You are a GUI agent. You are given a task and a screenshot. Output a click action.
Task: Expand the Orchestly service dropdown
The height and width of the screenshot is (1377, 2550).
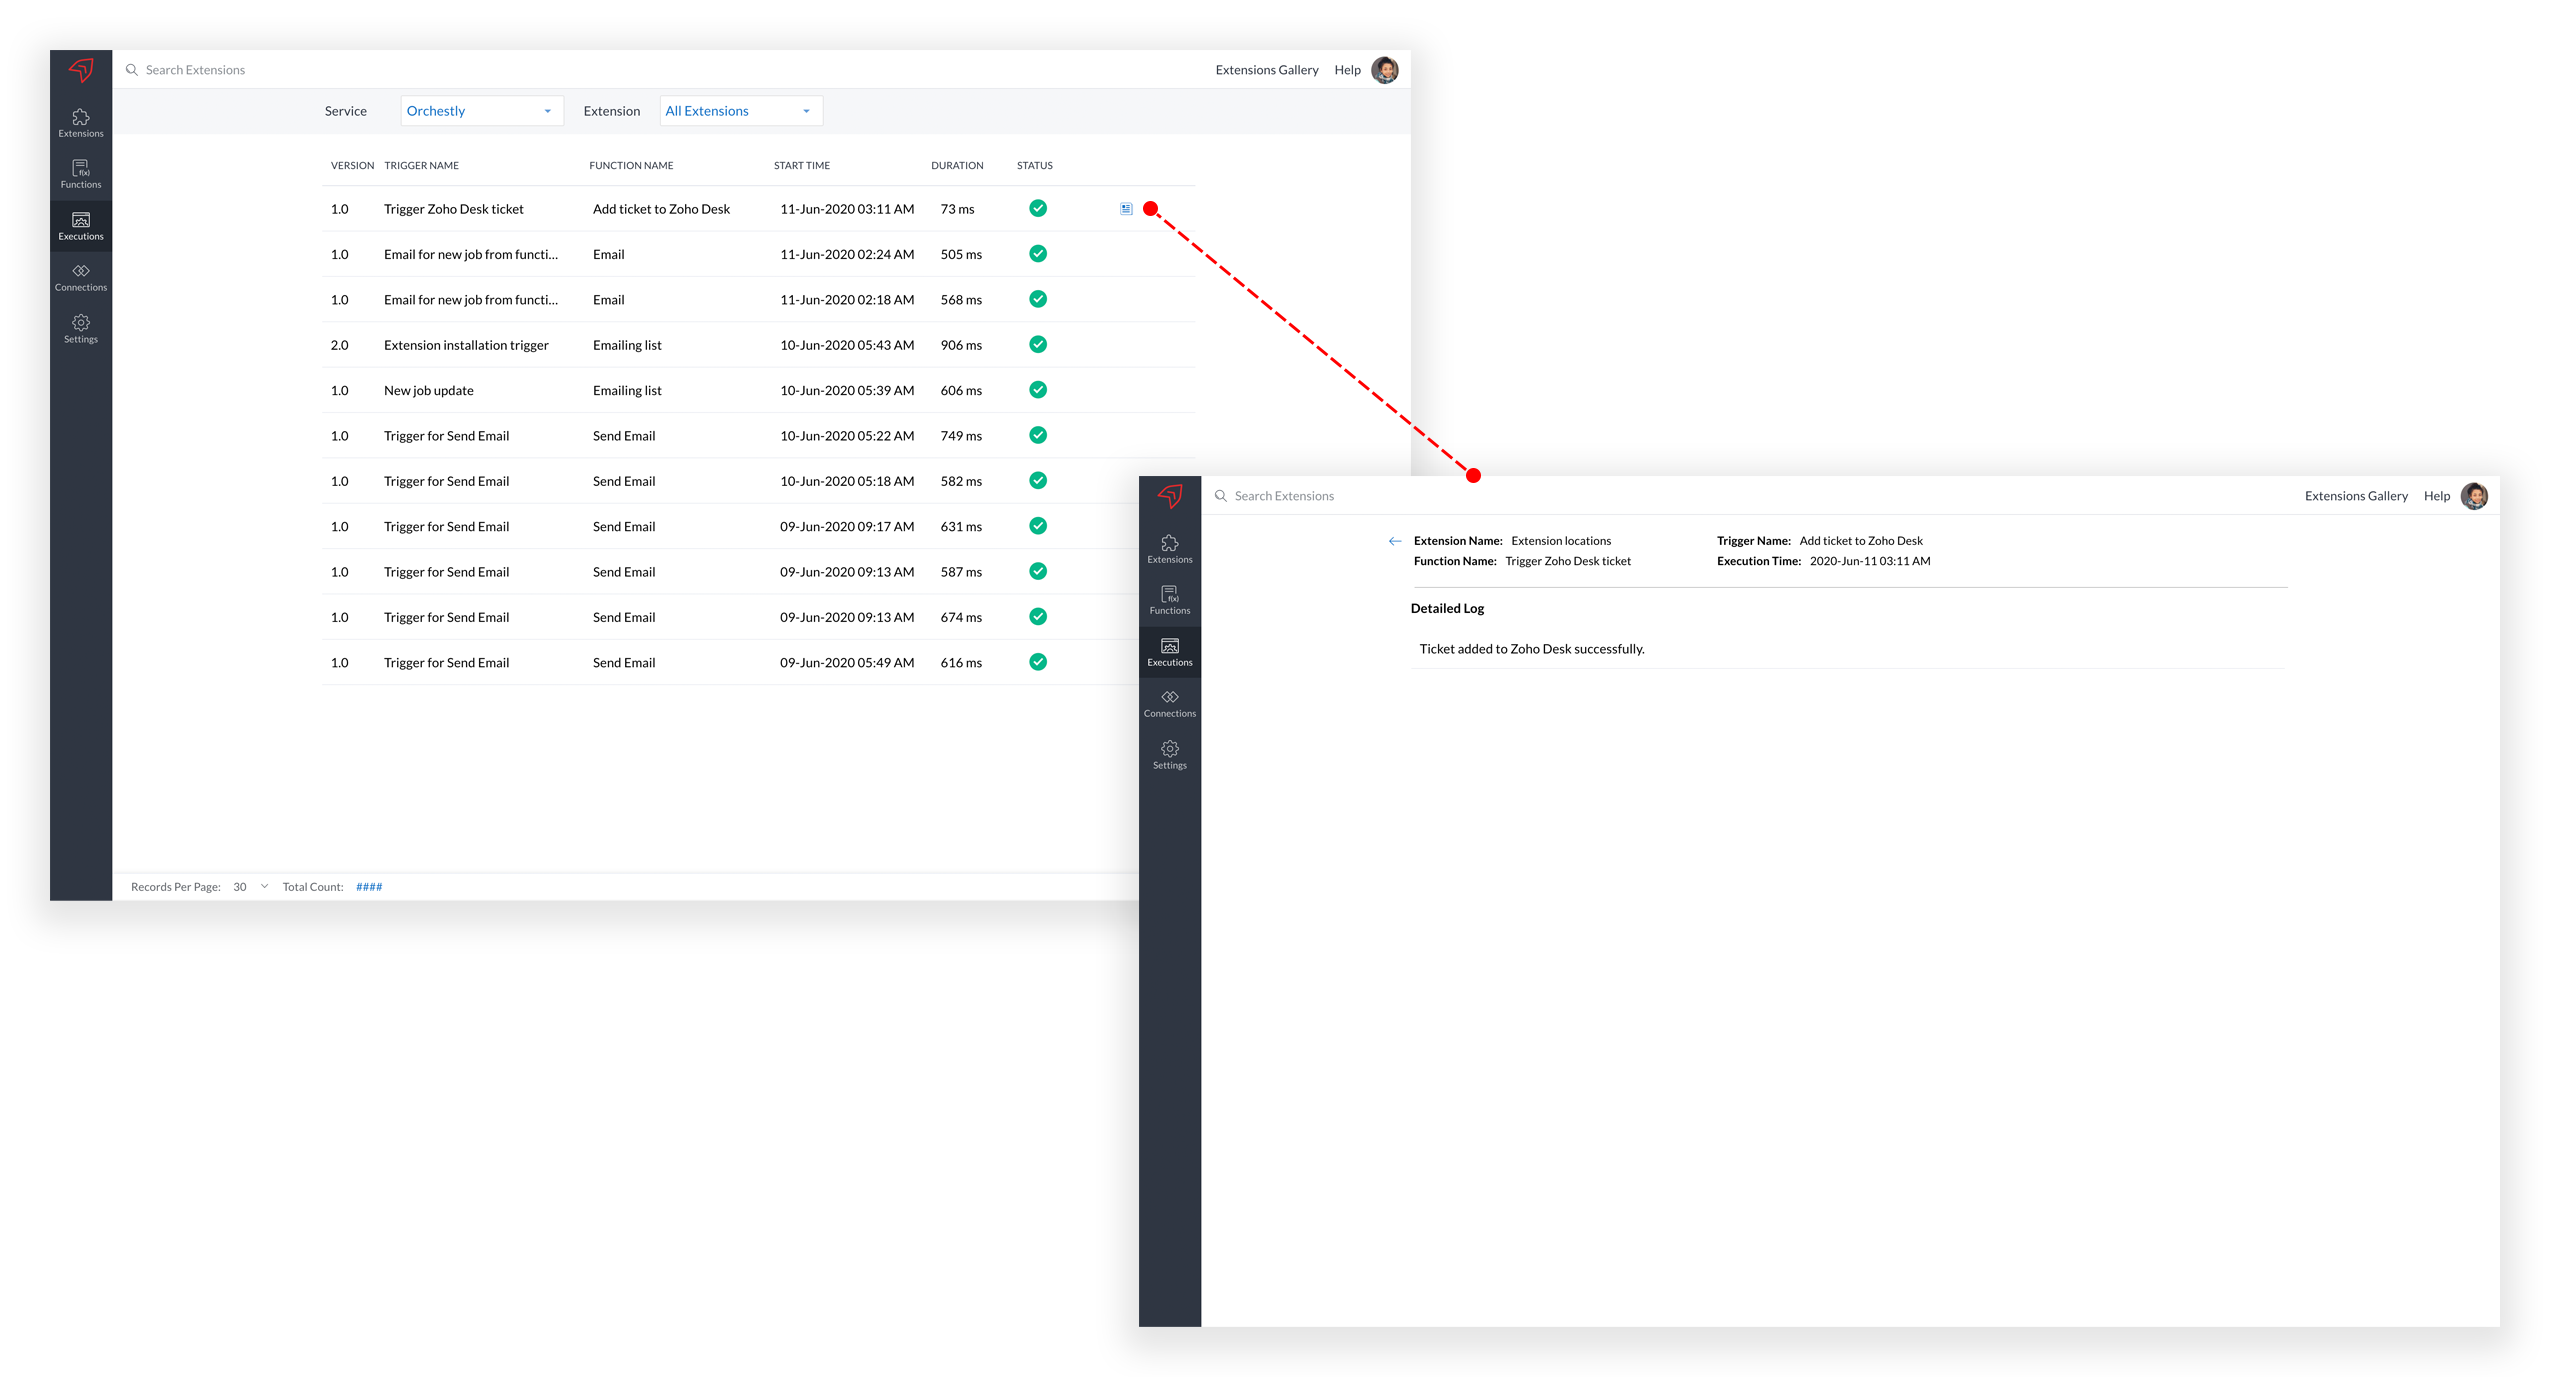481,111
